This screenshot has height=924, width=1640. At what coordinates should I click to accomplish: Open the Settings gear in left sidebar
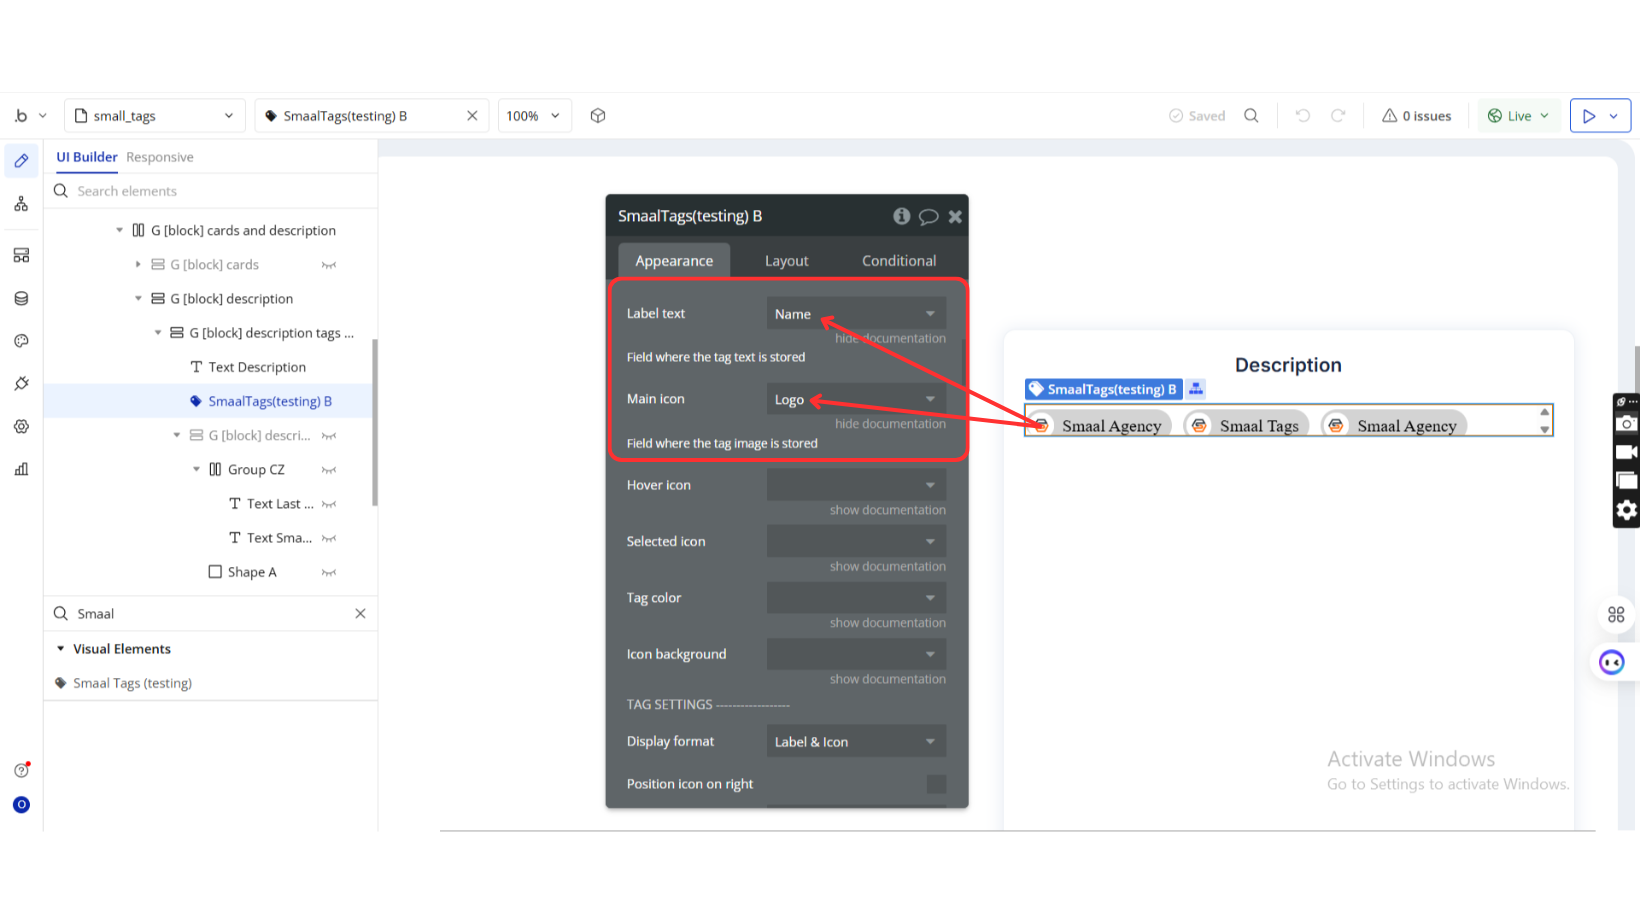click(x=21, y=426)
